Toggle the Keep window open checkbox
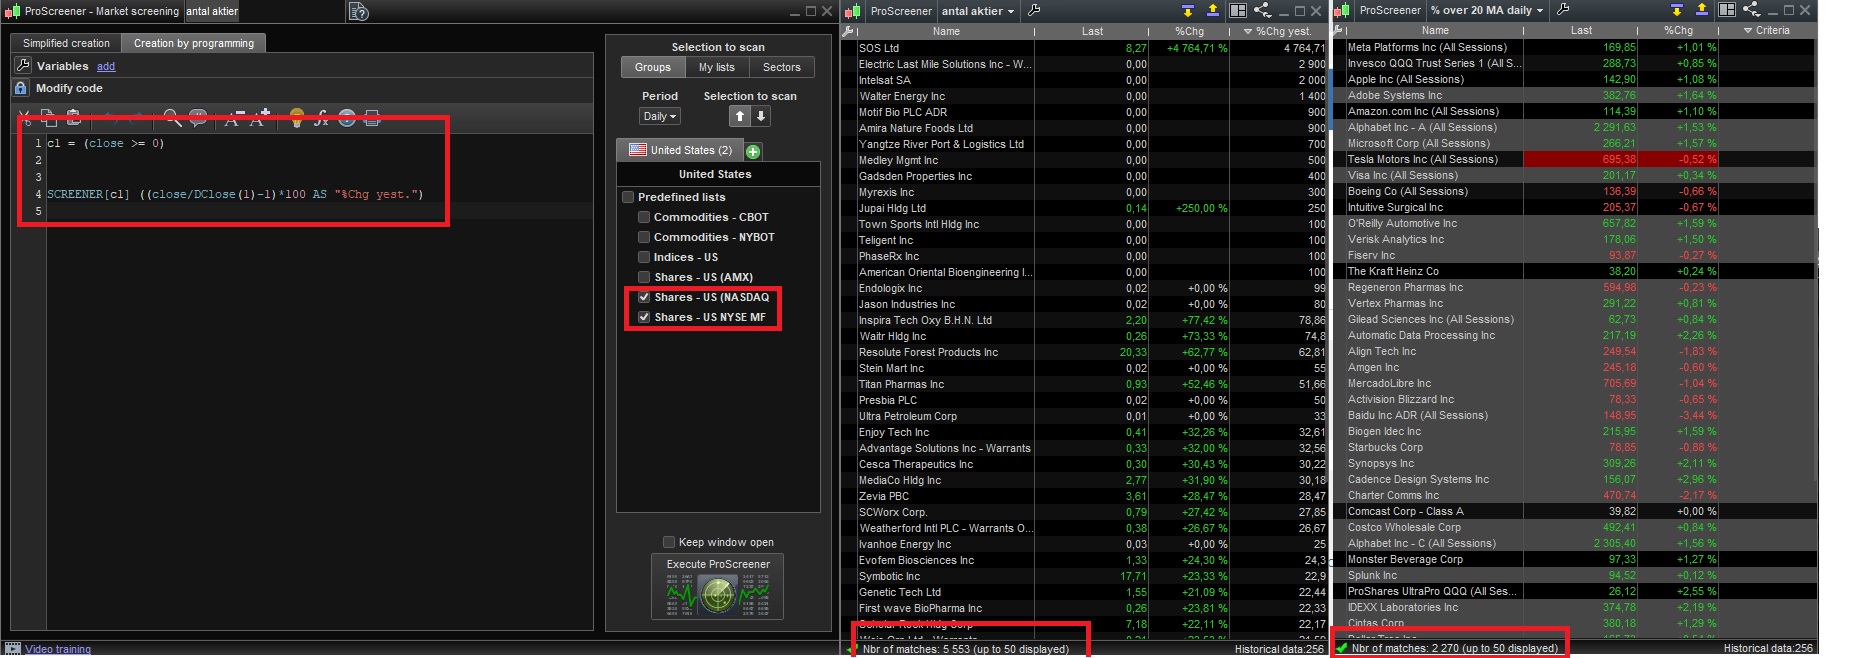The image size is (1853, 658). coord(669,542)
